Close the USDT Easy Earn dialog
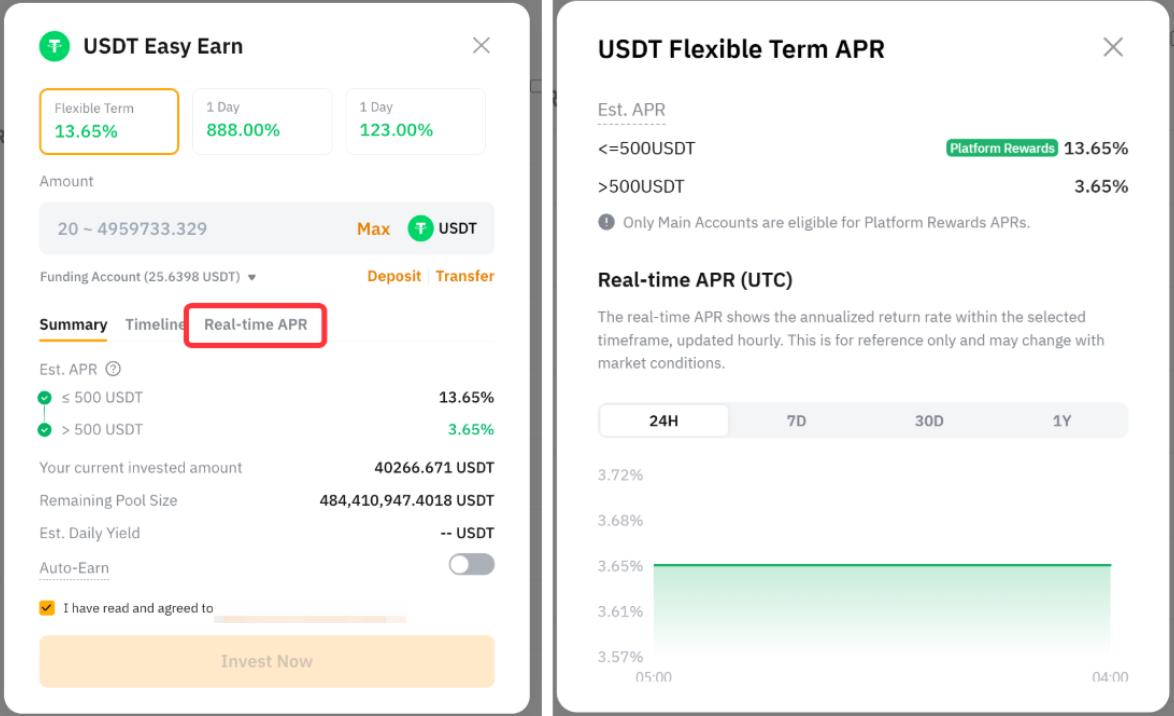Image resolution: width=1174 pixels, height=716 pixels. [x=481, y=45]
